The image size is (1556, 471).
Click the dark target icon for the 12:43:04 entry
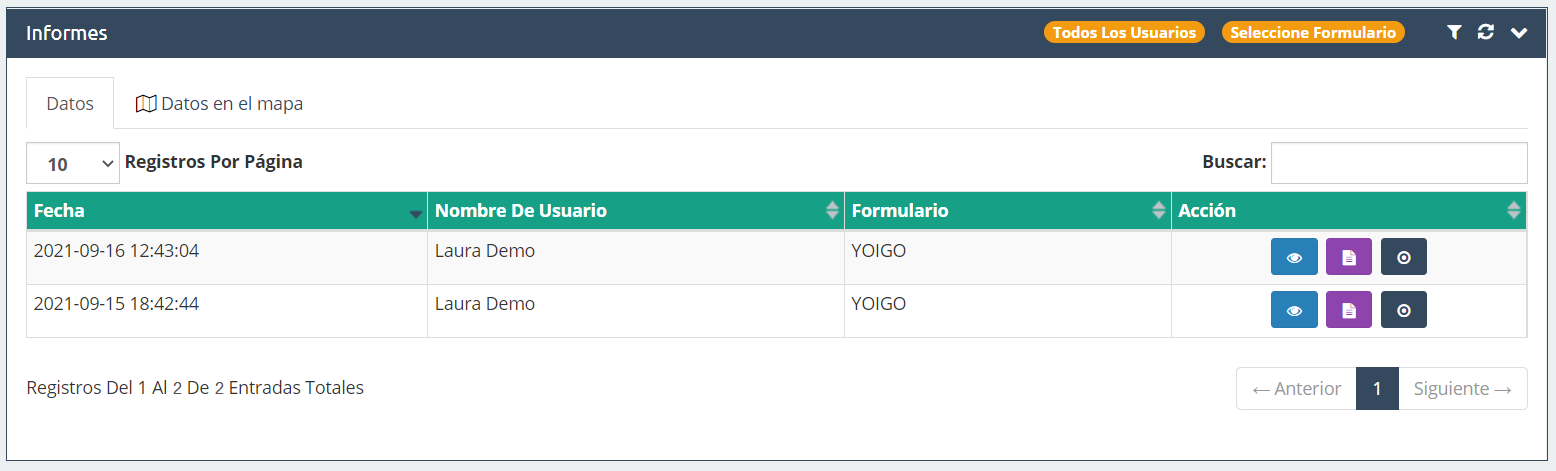1404,257
